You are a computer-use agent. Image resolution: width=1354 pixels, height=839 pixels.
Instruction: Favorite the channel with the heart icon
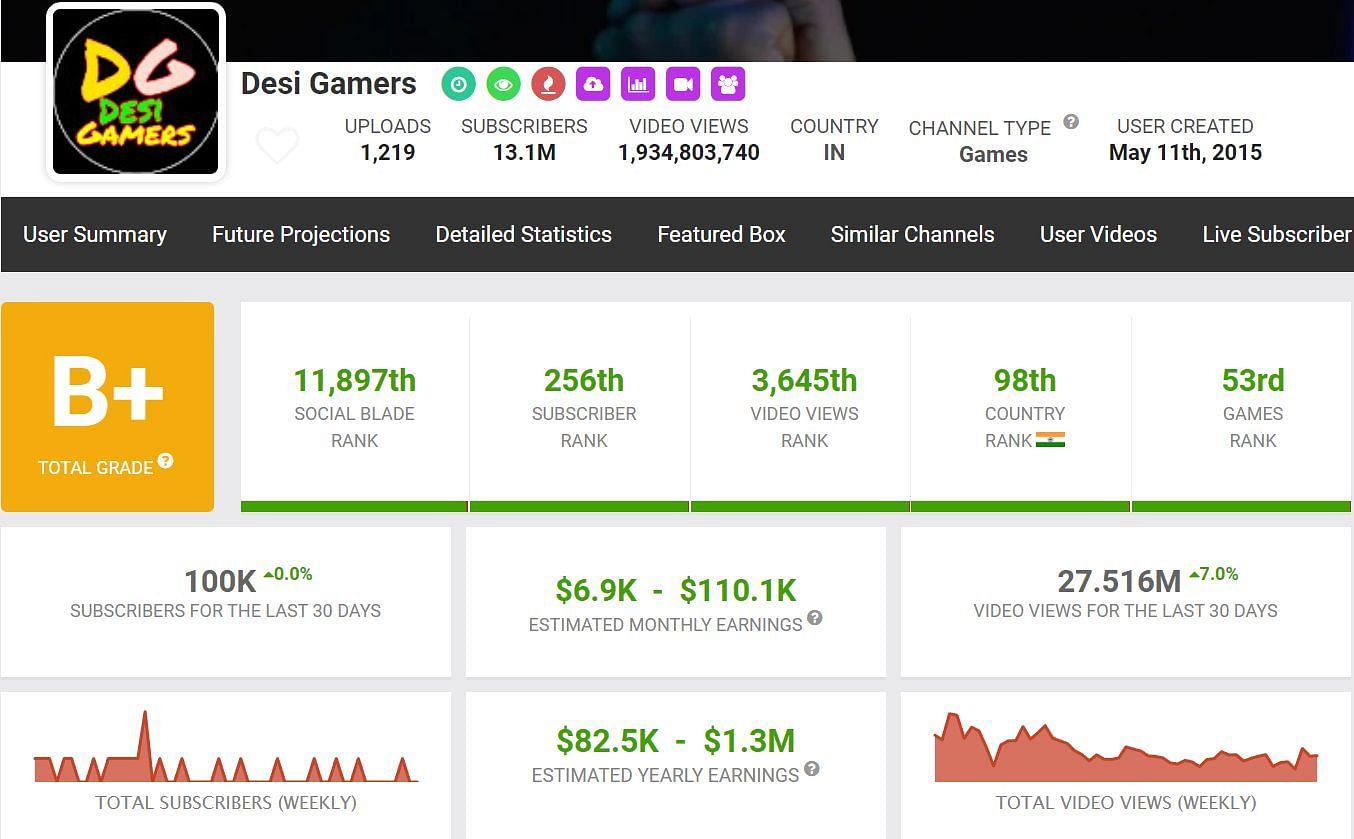[277, 146]
